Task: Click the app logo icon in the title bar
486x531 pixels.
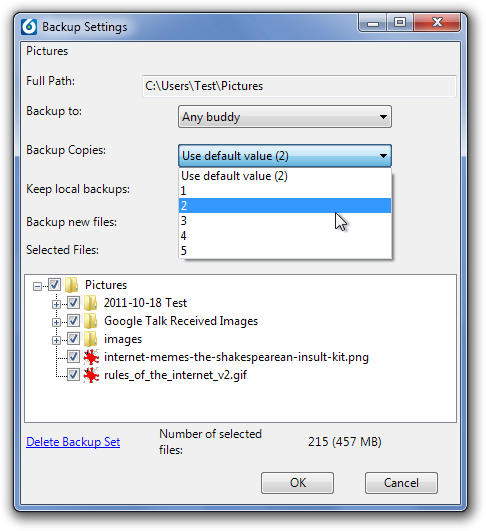Action: pyautogui.click(x=28, y=27)
